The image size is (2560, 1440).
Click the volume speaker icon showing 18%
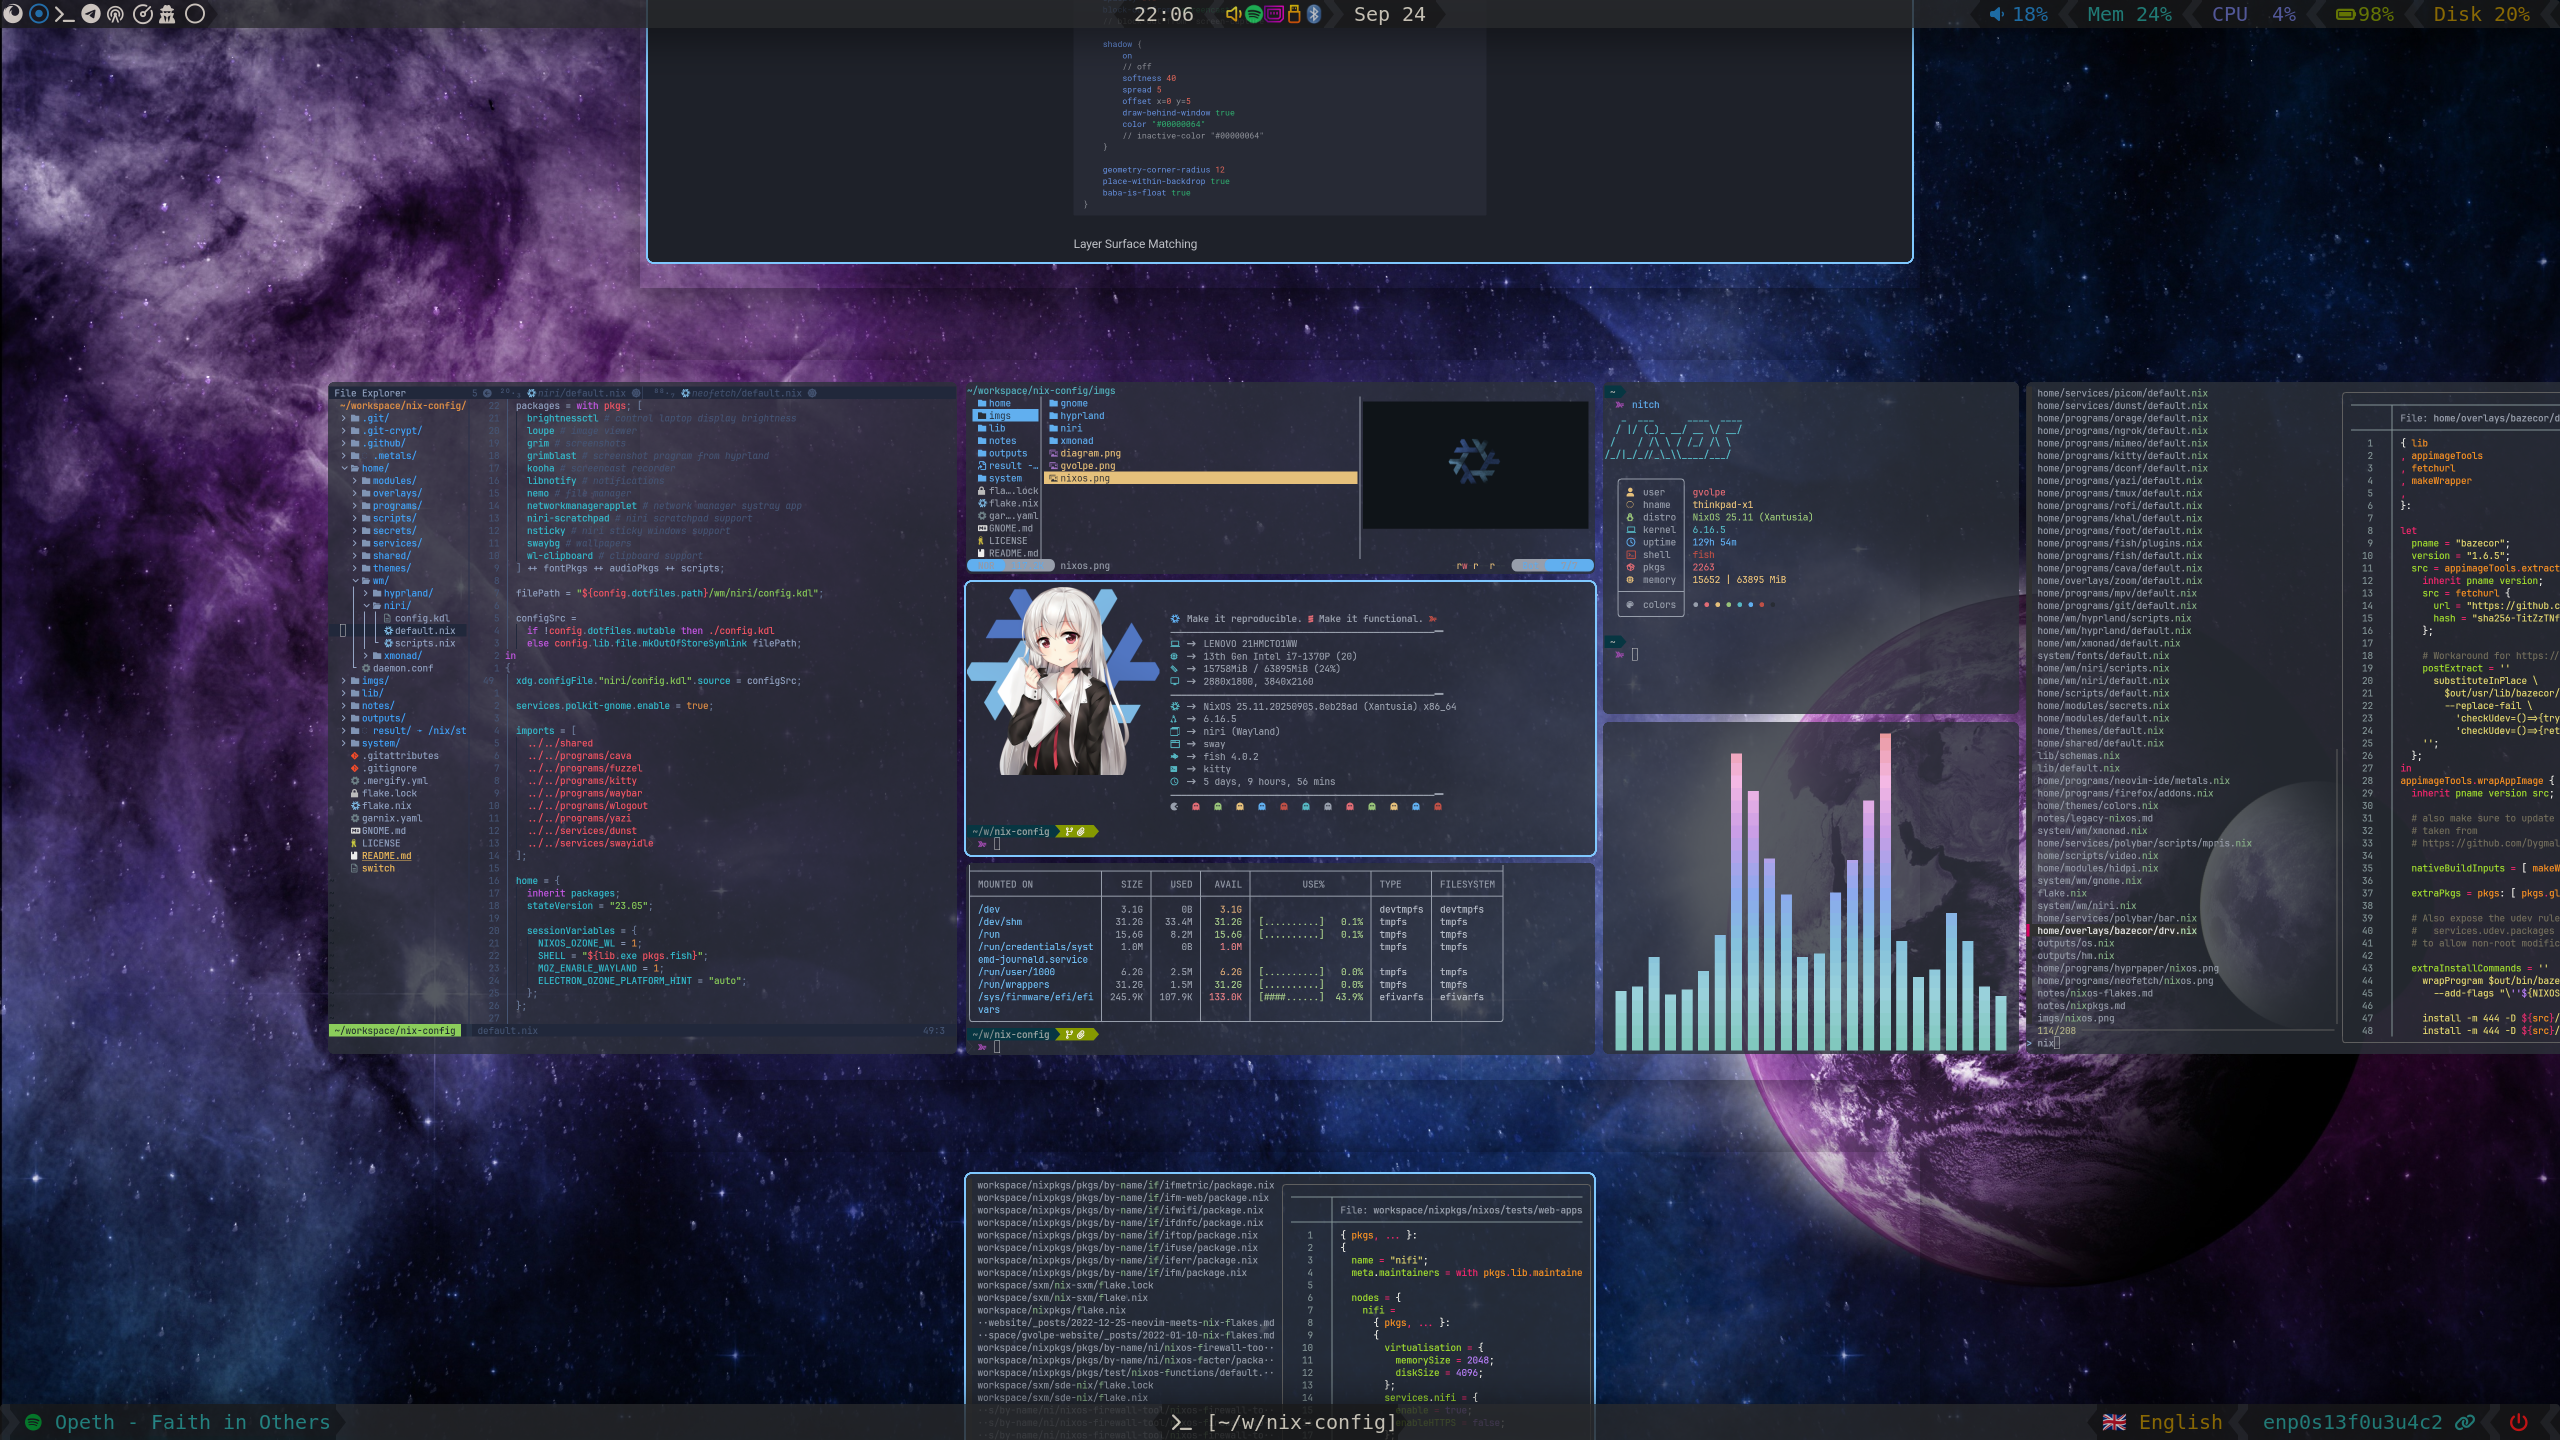coord(1996,14)
